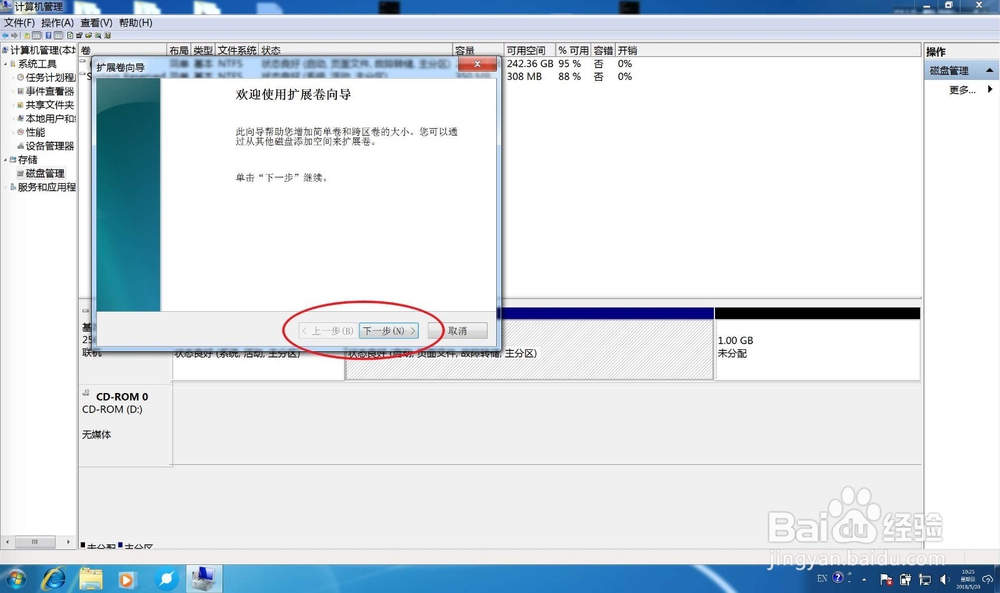
Task: Click the 下一步(N) button in the wizard
Action: [388, 331]
